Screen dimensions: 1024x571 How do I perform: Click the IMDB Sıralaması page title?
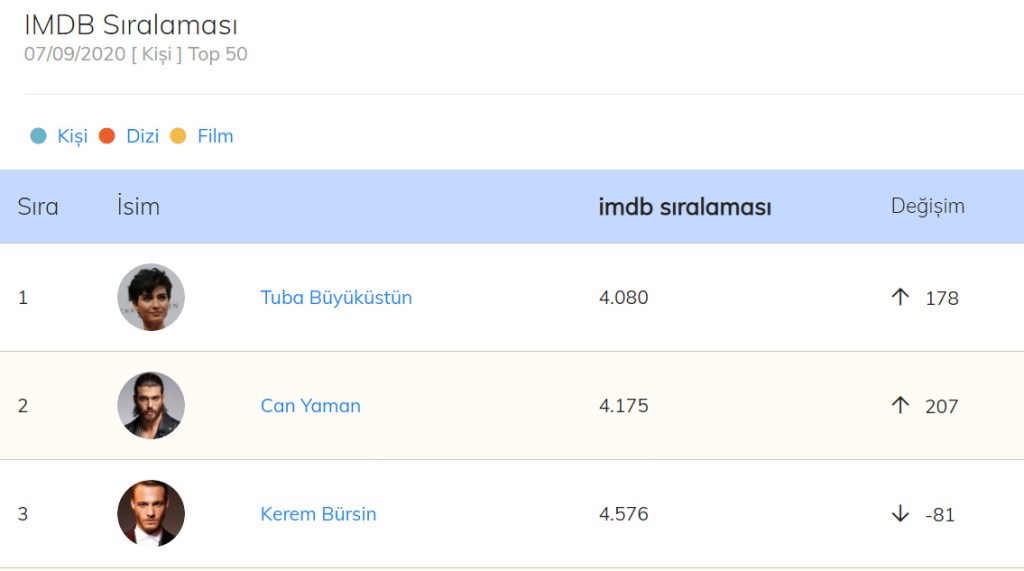coord(130,25)
